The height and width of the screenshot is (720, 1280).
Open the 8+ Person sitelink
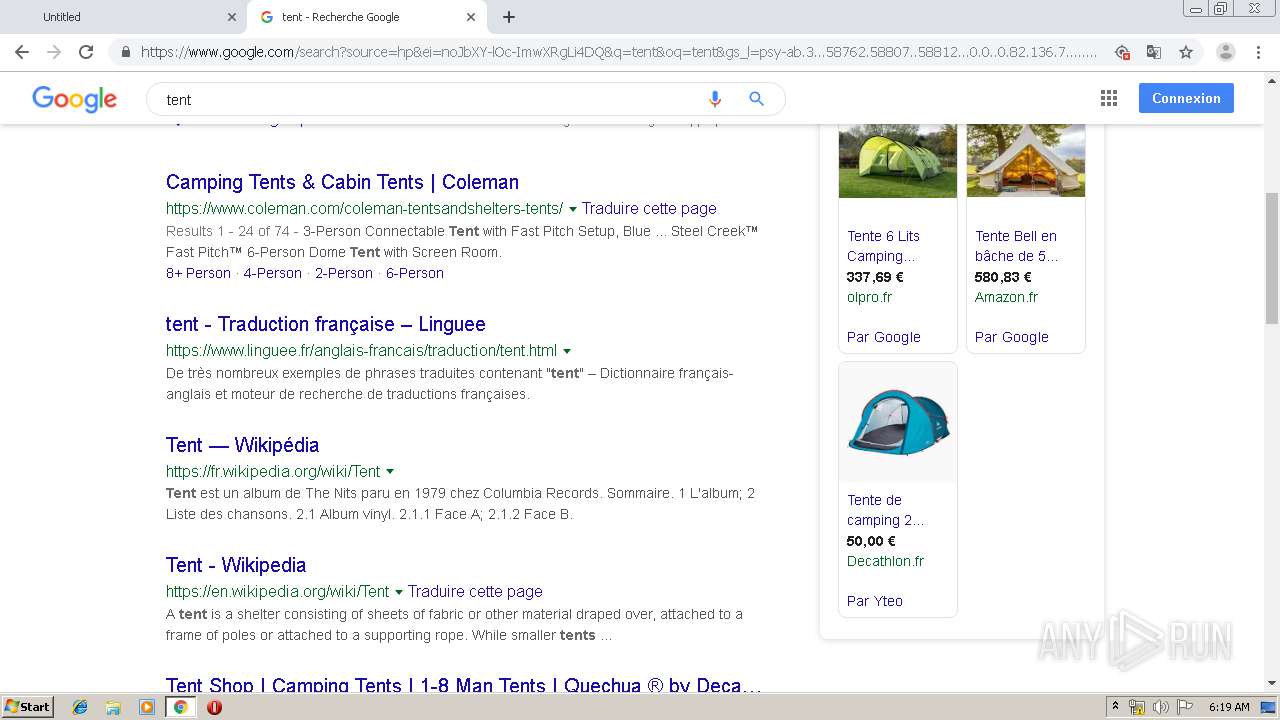pyautogui.click(x=198, y=273)
